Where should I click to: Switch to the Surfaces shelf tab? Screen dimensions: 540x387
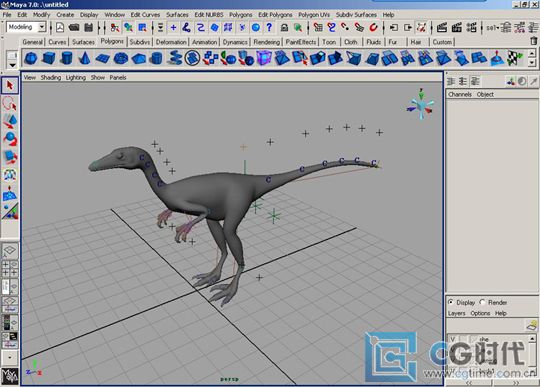[83, 42]
